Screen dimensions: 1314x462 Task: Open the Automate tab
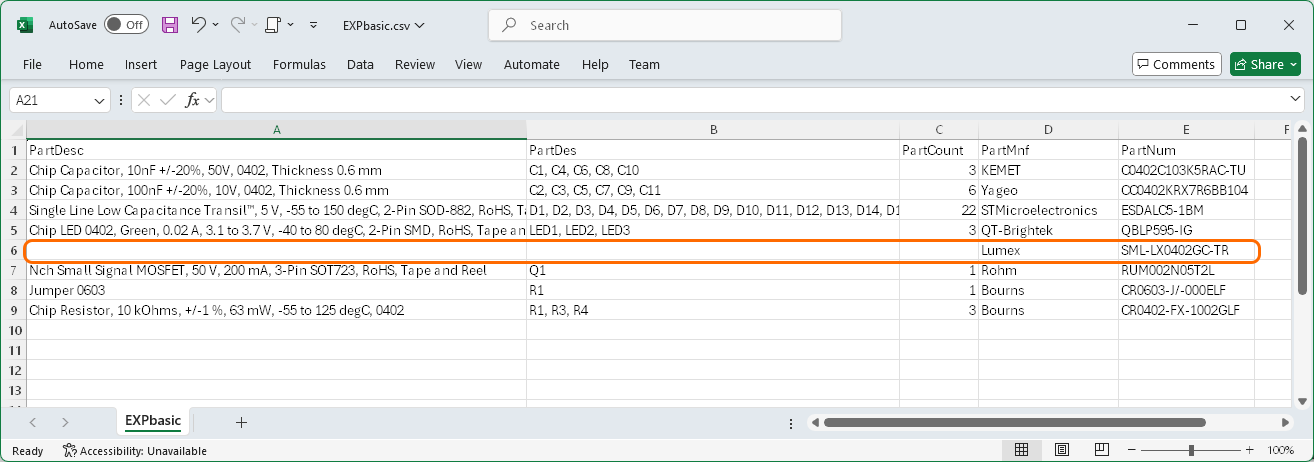pos(532,64)
